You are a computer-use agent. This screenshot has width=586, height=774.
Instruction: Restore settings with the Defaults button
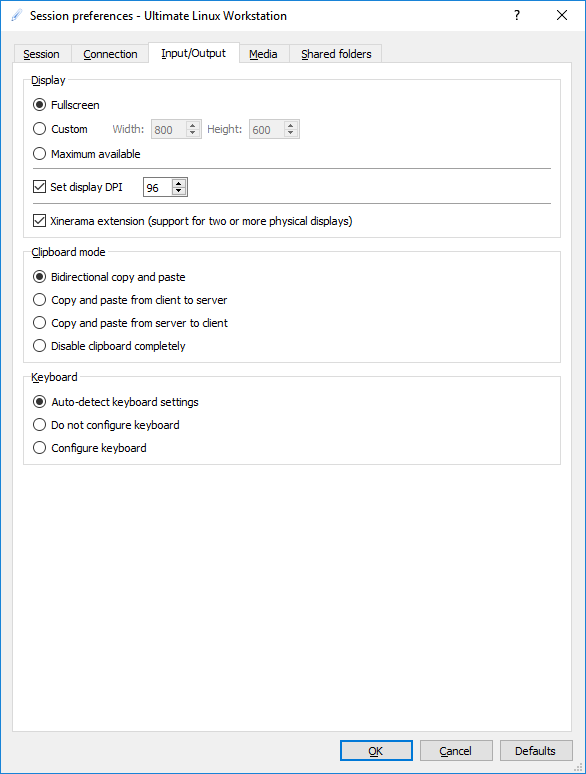pos(536,751)
